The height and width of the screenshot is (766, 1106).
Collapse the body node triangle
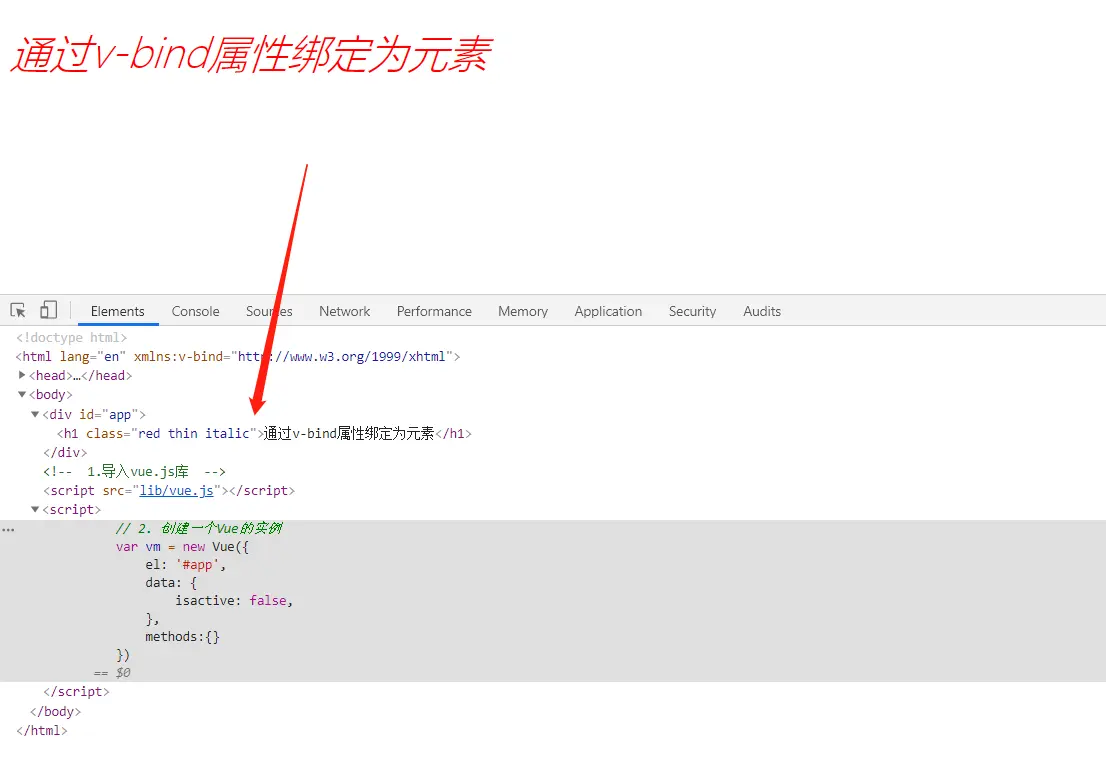pyautogui.click(x=22, y=394)
